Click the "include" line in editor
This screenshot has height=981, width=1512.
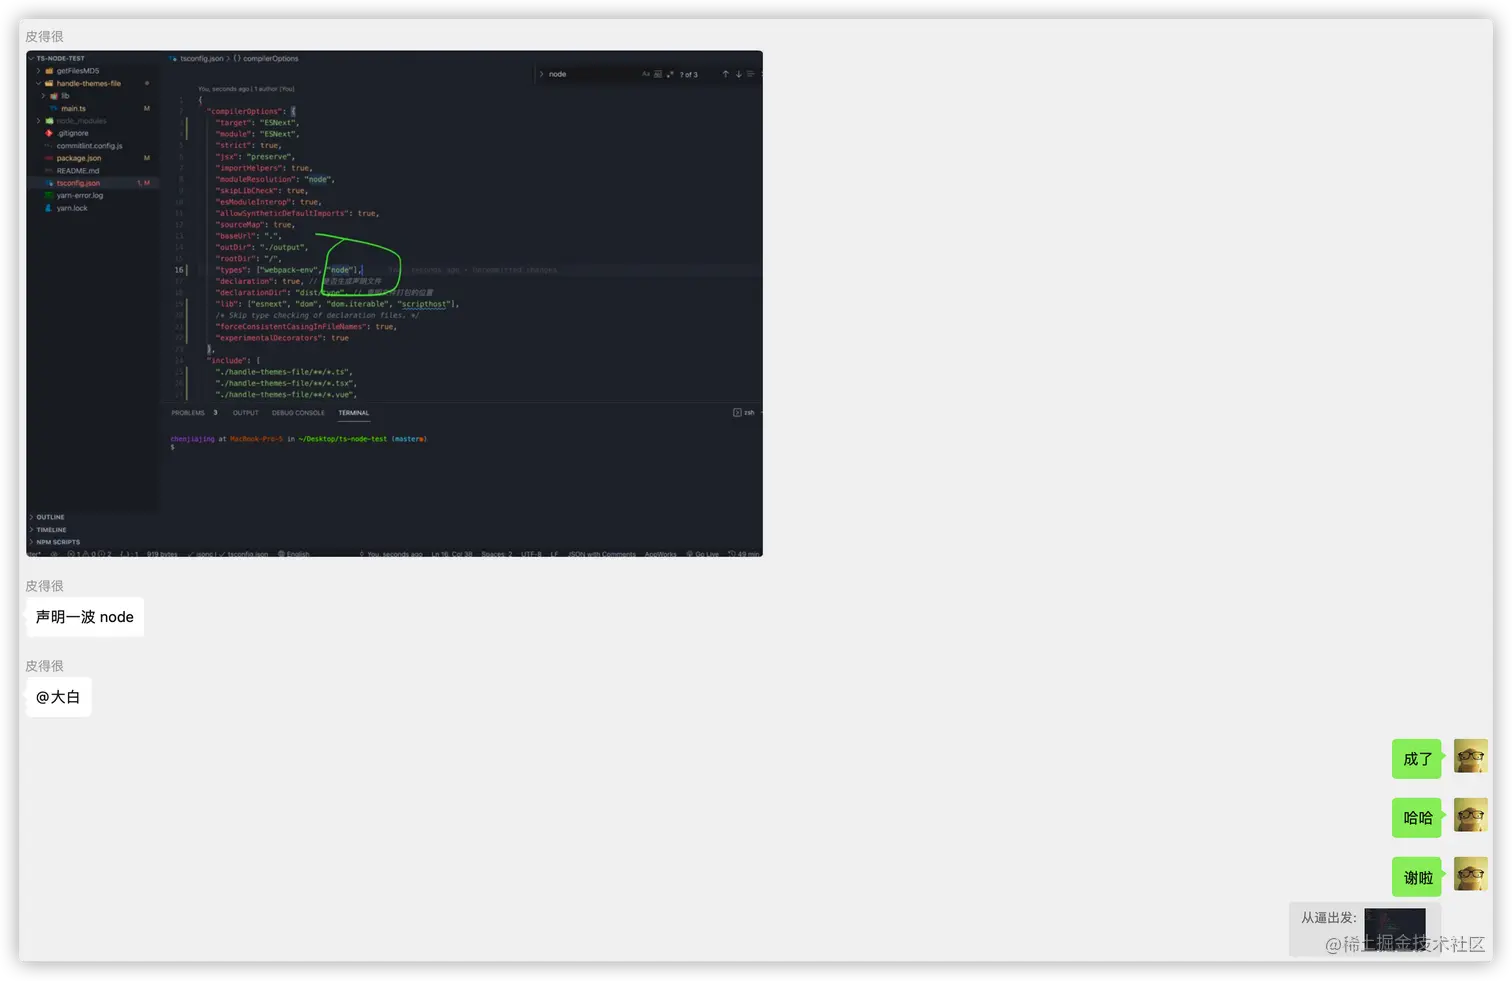(x=233, y=361)
